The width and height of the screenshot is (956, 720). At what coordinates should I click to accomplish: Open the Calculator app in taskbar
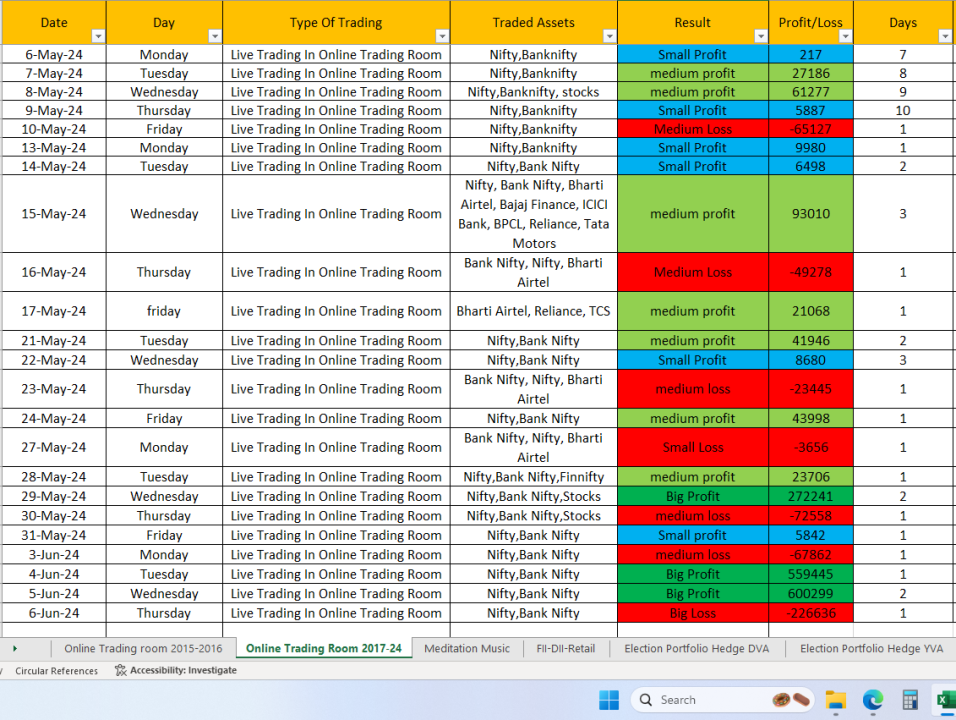pos(910,700)
